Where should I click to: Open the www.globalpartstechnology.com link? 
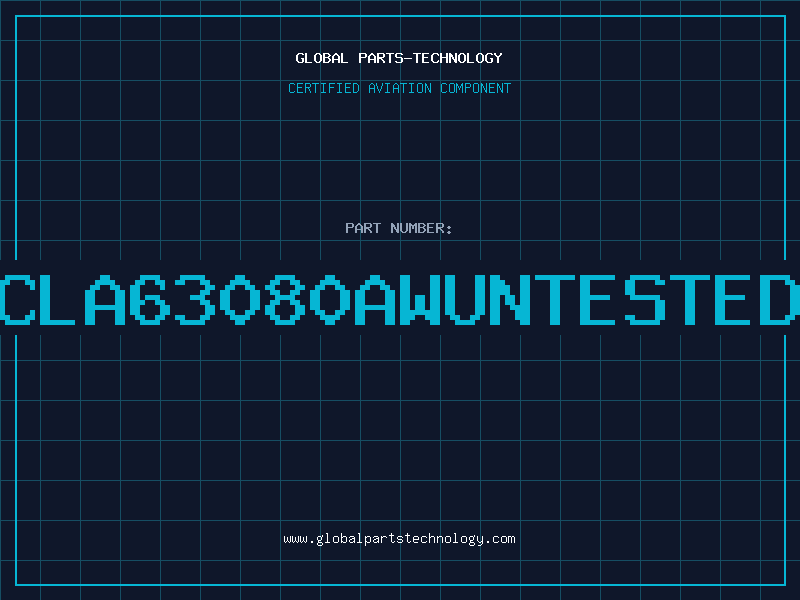coord(399,539)
